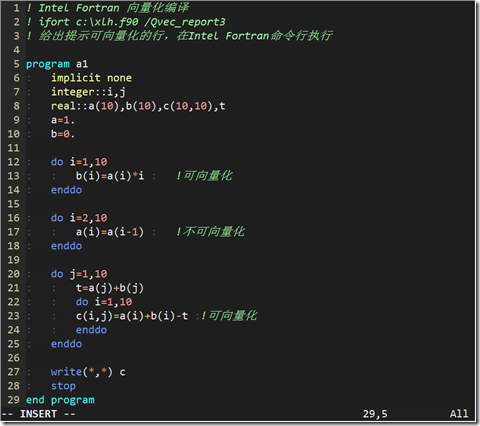Screen dimensions: 480x426
Task: Click line number 4 in the gutter
Action: tap(16, 50)
